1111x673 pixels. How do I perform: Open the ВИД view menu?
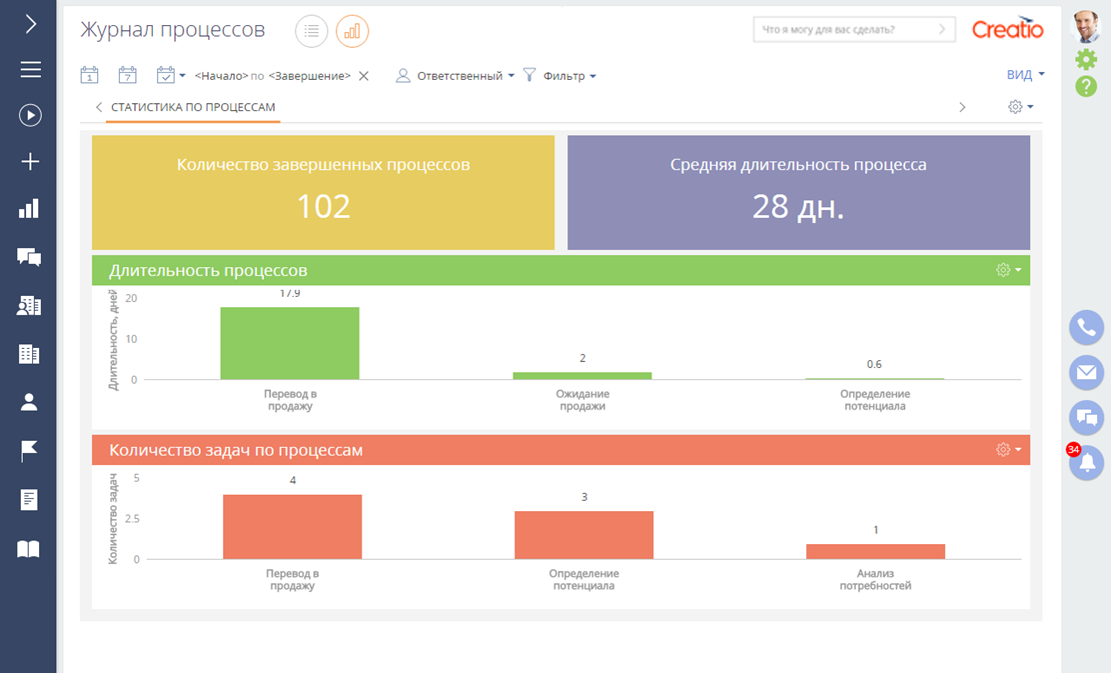tap(1025, 75)
